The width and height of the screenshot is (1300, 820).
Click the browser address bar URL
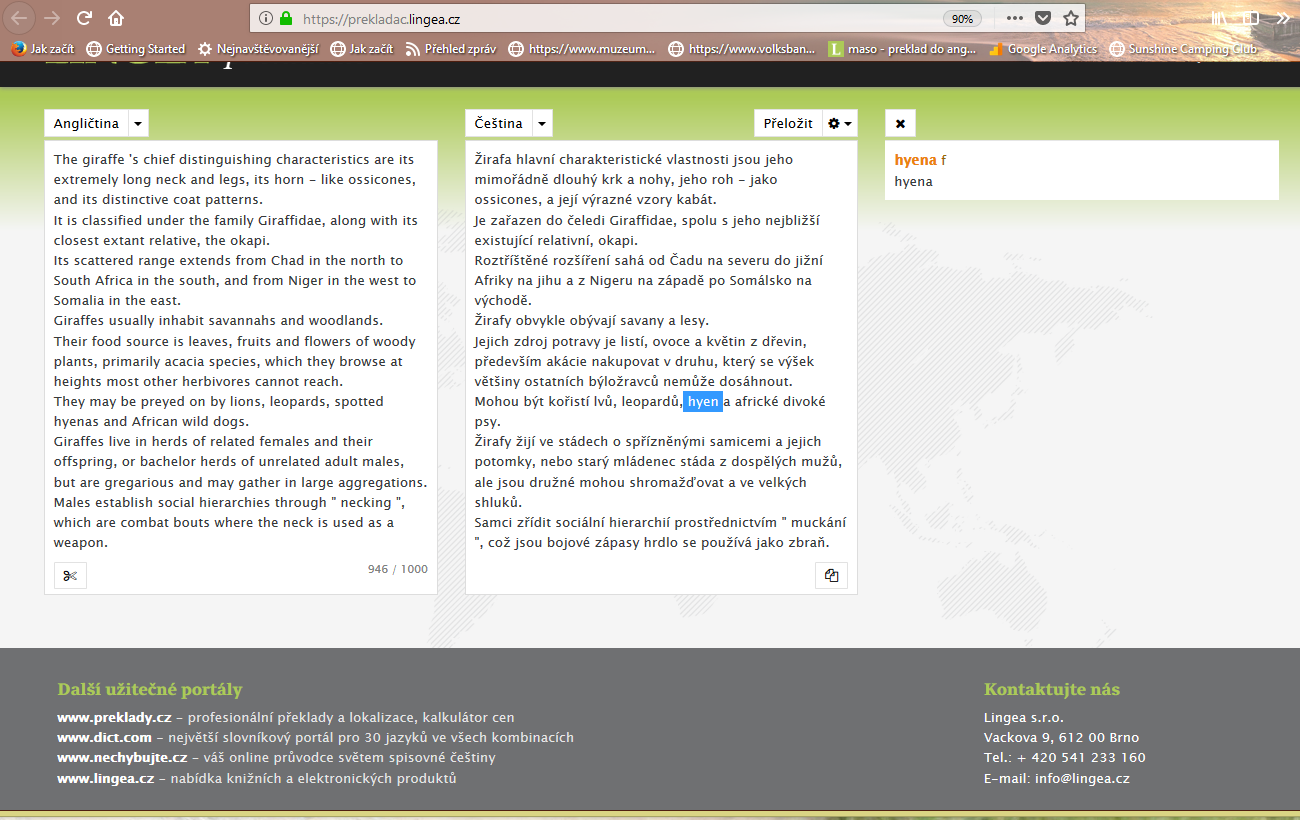600,18
